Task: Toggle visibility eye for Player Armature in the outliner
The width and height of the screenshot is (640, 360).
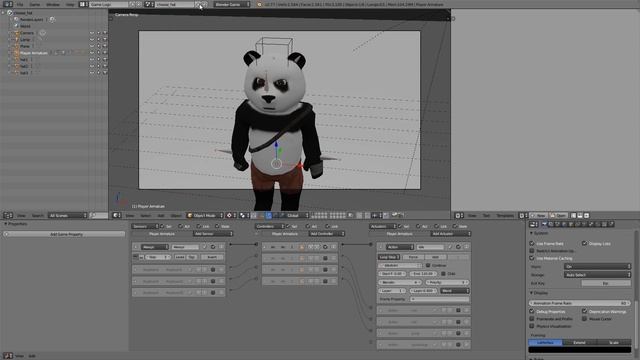Action: 92,53
